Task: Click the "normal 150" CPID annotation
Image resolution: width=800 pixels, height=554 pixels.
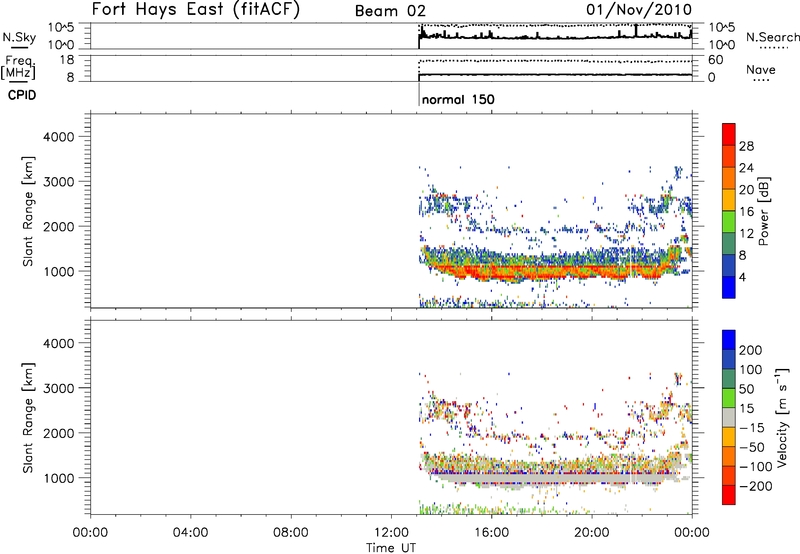Action: [x=458, y=99]
